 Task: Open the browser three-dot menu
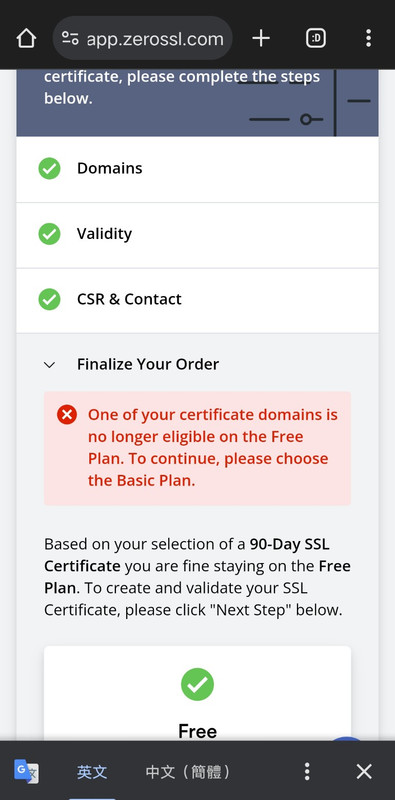(368, 38)
